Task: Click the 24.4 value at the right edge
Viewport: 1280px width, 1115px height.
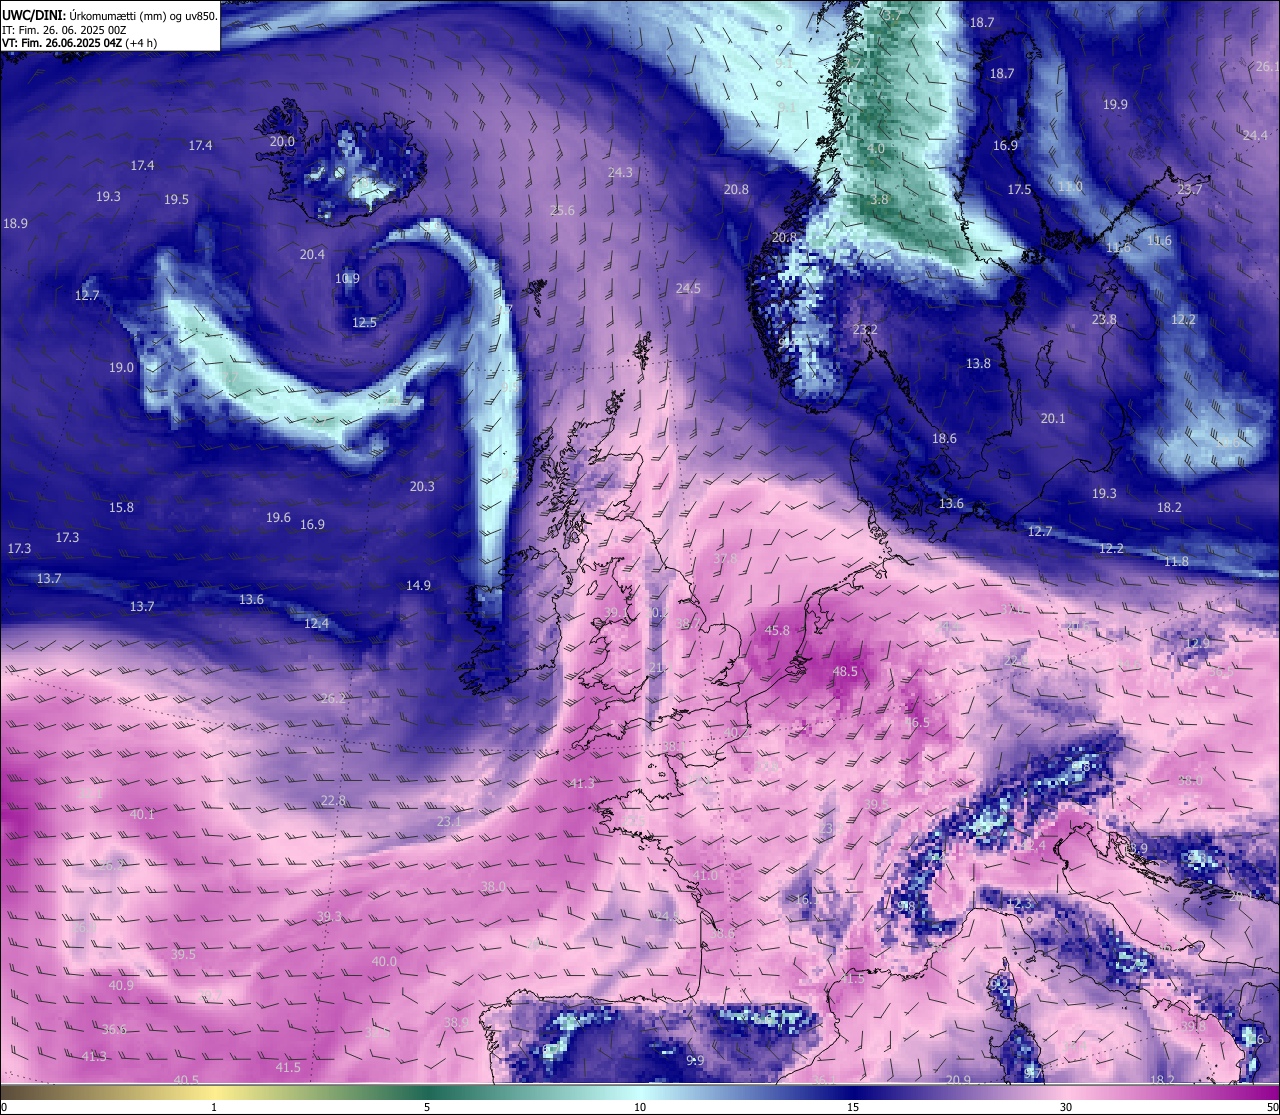Action: pos(1255,136)
